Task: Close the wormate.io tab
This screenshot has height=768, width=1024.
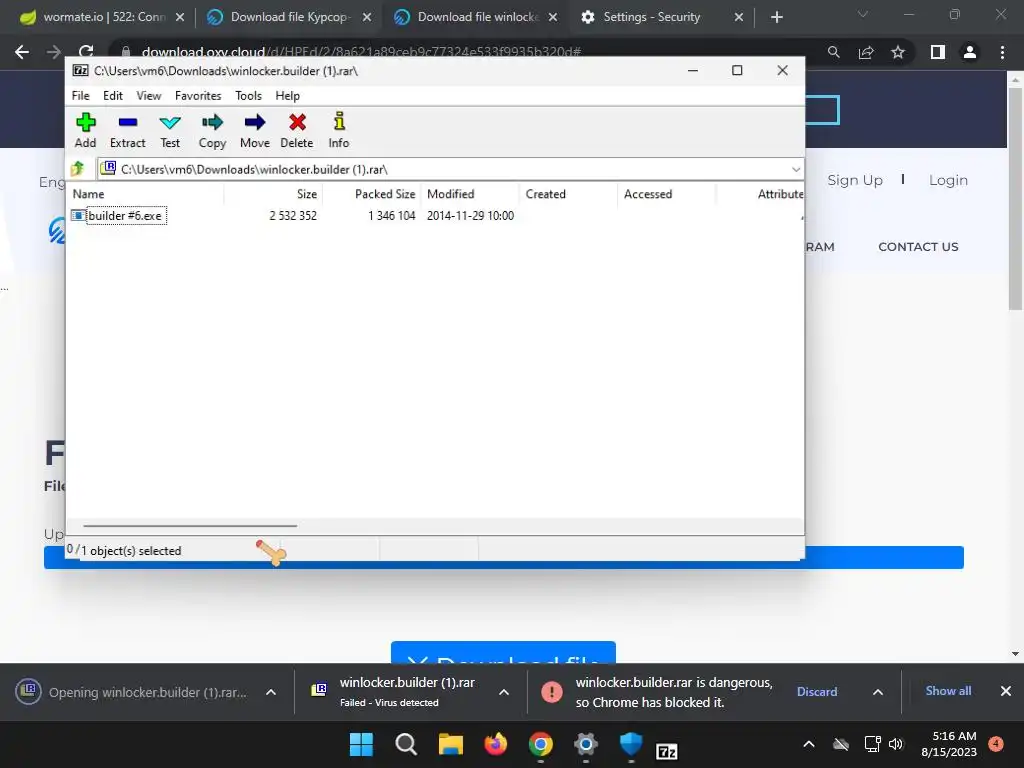Action: click(180, 17)
